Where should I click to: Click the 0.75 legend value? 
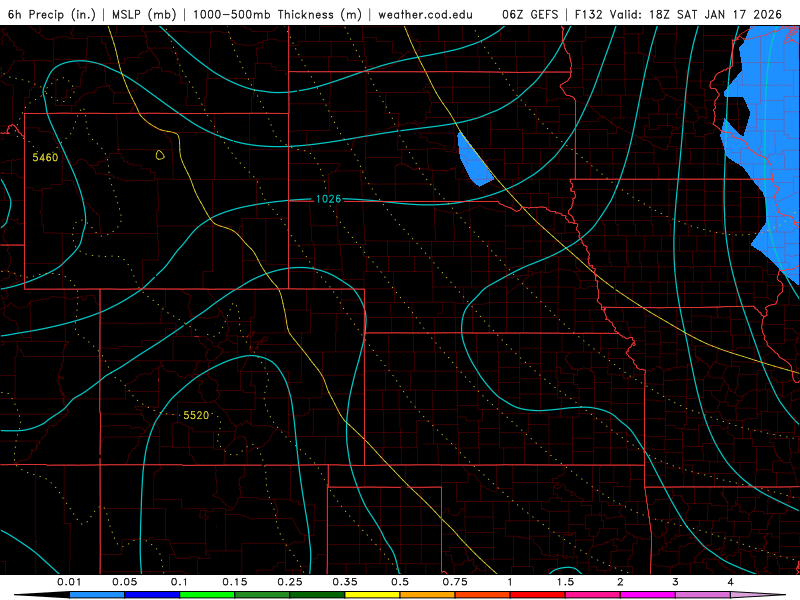pos(455,582)
